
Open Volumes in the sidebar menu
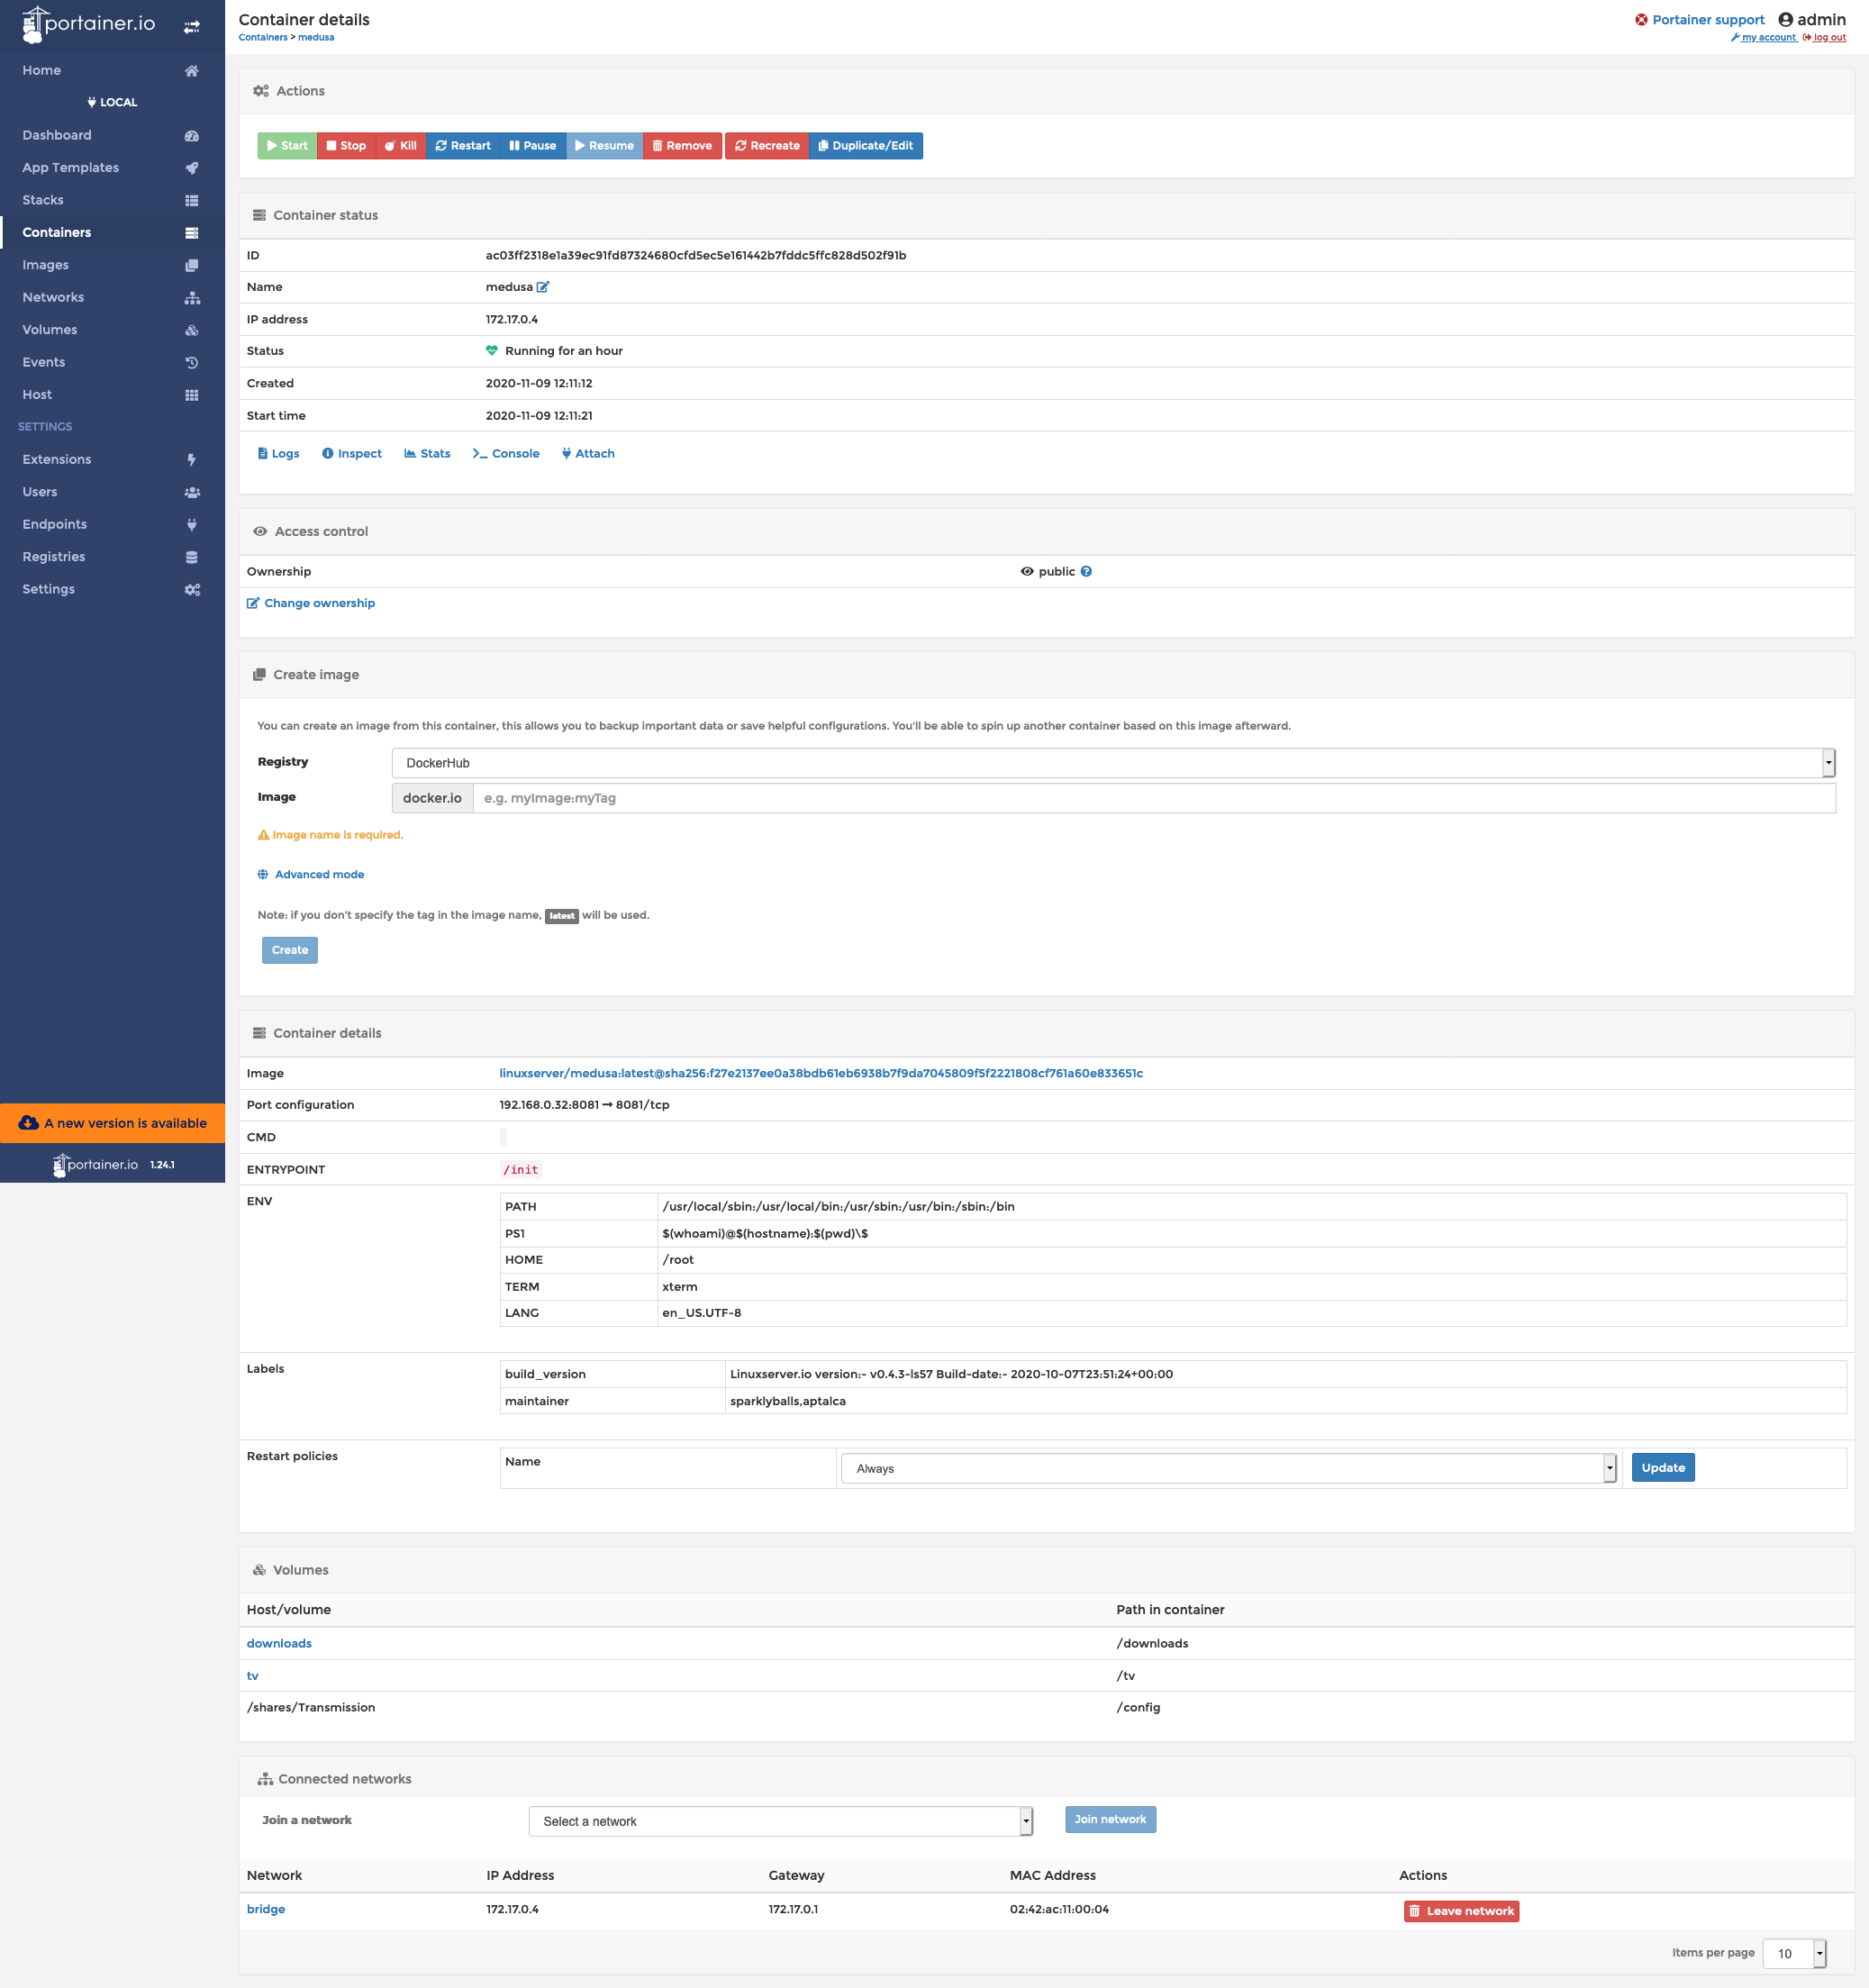click(50, 330)
